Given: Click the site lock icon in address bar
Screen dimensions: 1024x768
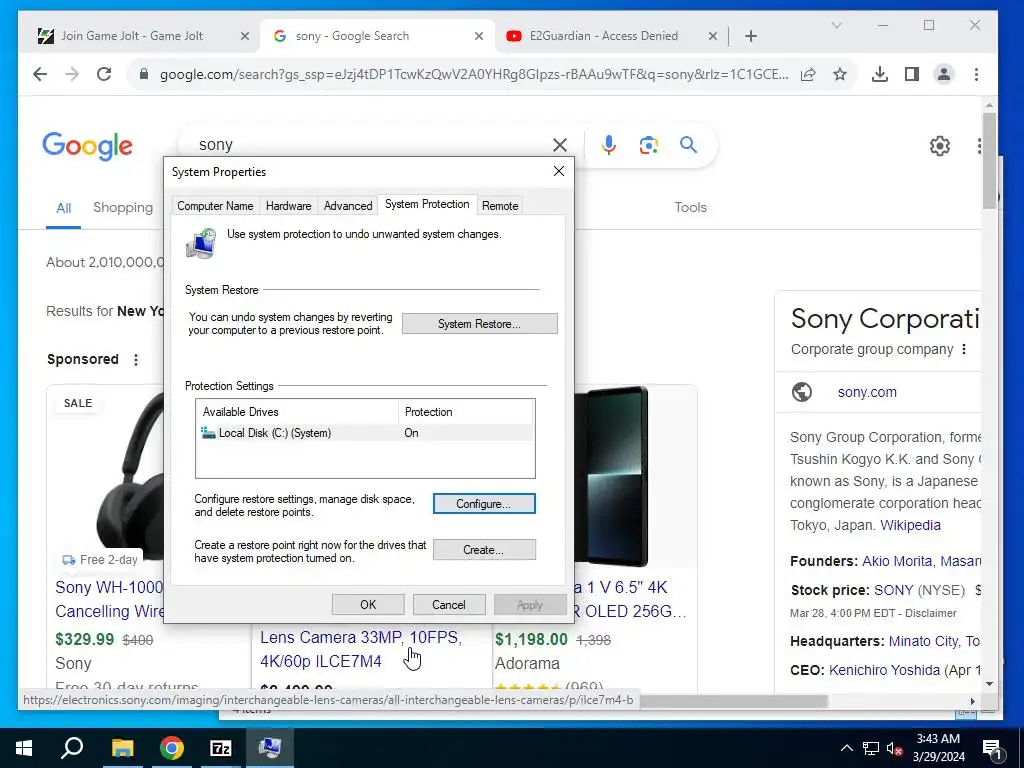Looking at the screenshot, I should [144, 74].
